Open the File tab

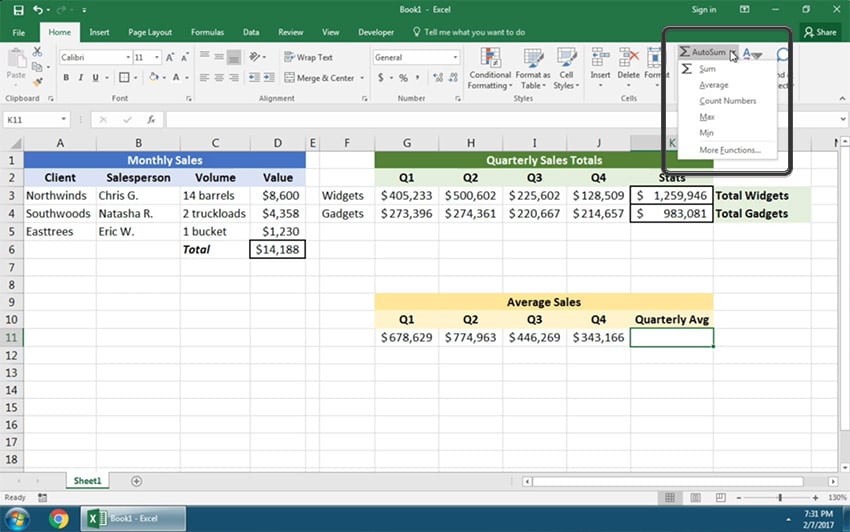pos(18,32)
